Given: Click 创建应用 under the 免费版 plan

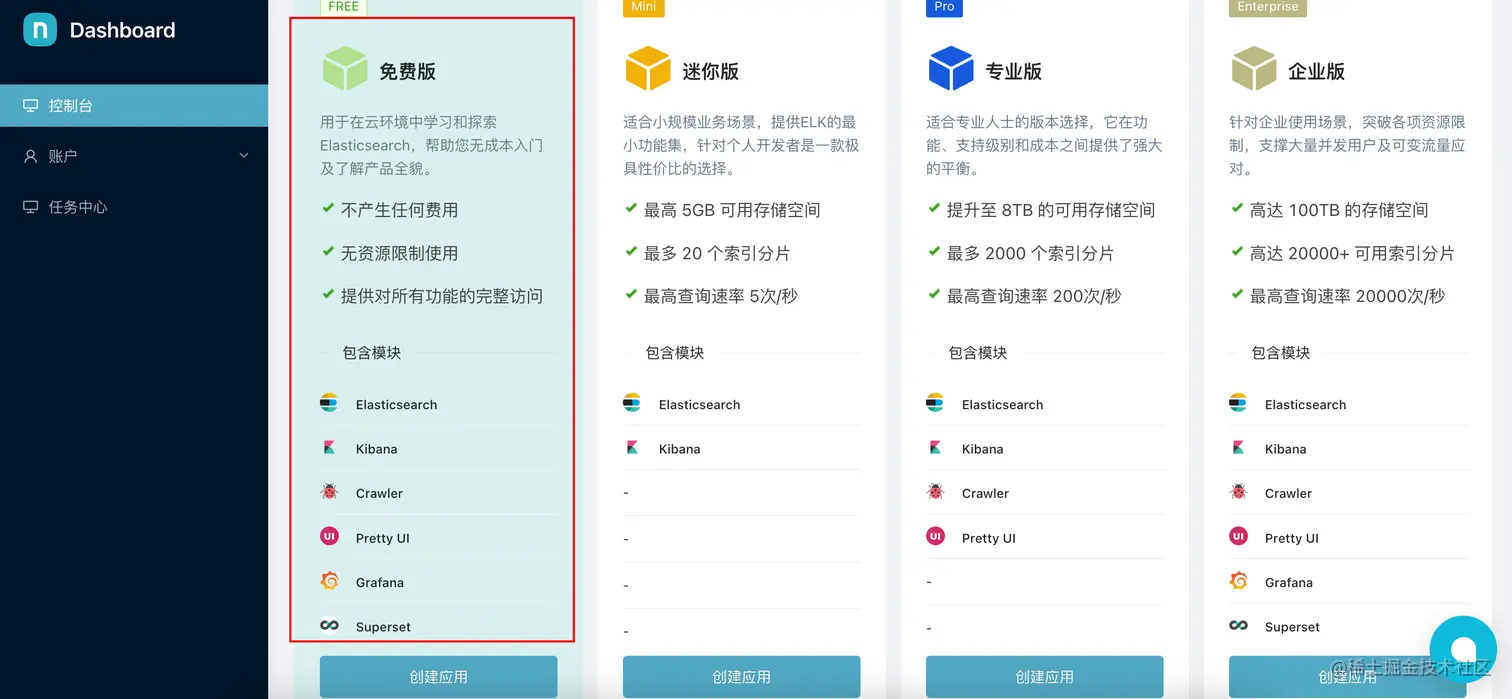Looking at the screenshot, I should (438, 677).
